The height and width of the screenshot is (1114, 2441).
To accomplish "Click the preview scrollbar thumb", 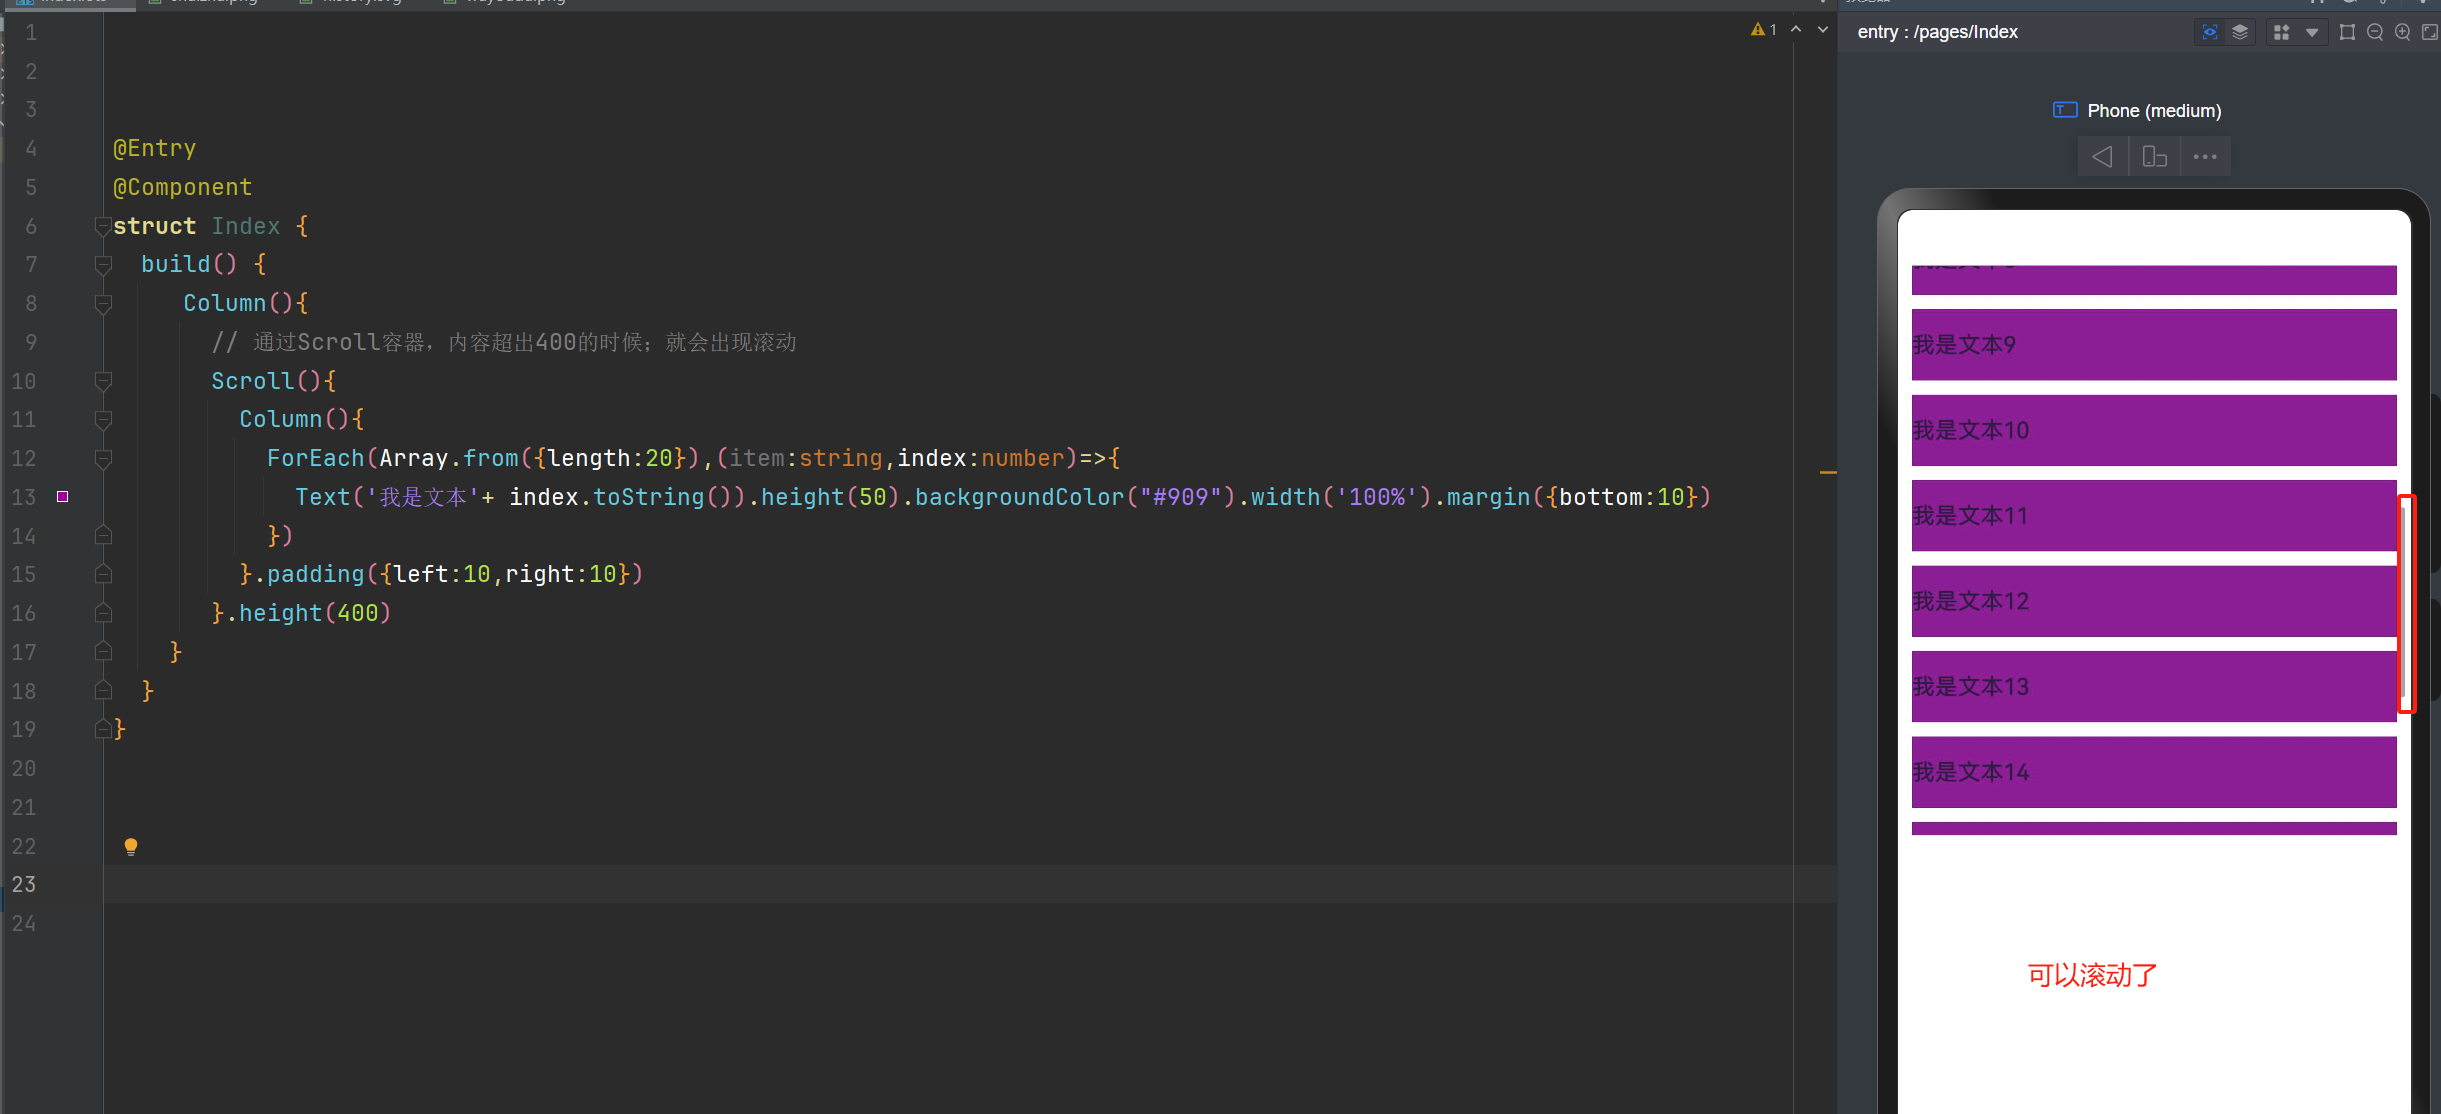I will (x=2404, y=603).
